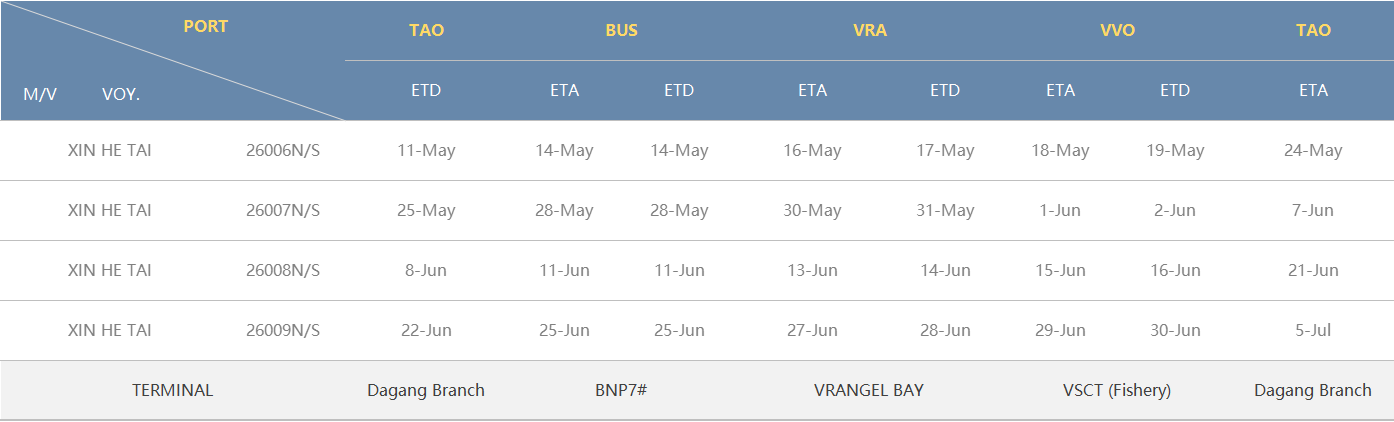This screenshot has height=422, width=1394.
Task: Click the TERMINAL row label
Action: click(x=173, y=391)
